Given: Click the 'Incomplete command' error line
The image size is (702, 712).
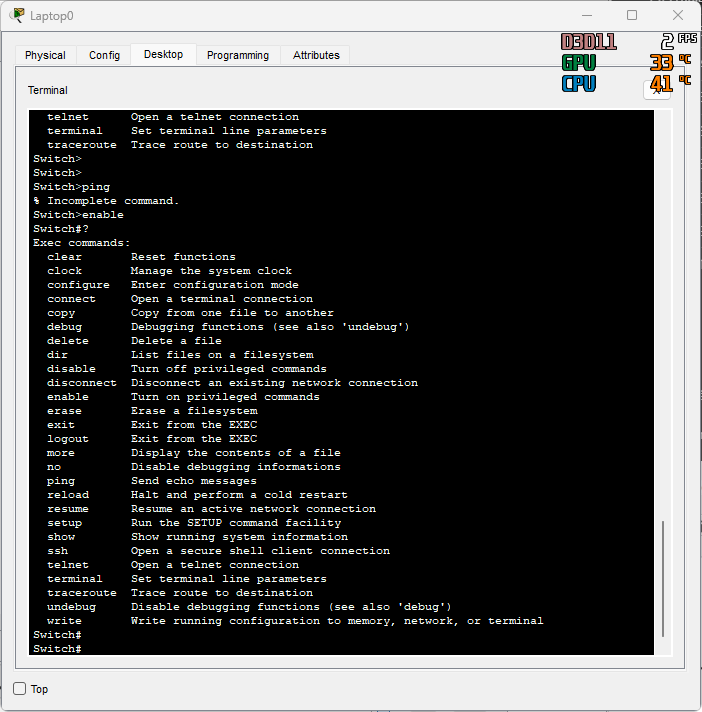Looking at the screenshot, I should pyautogui.click(x=106, y=201).
